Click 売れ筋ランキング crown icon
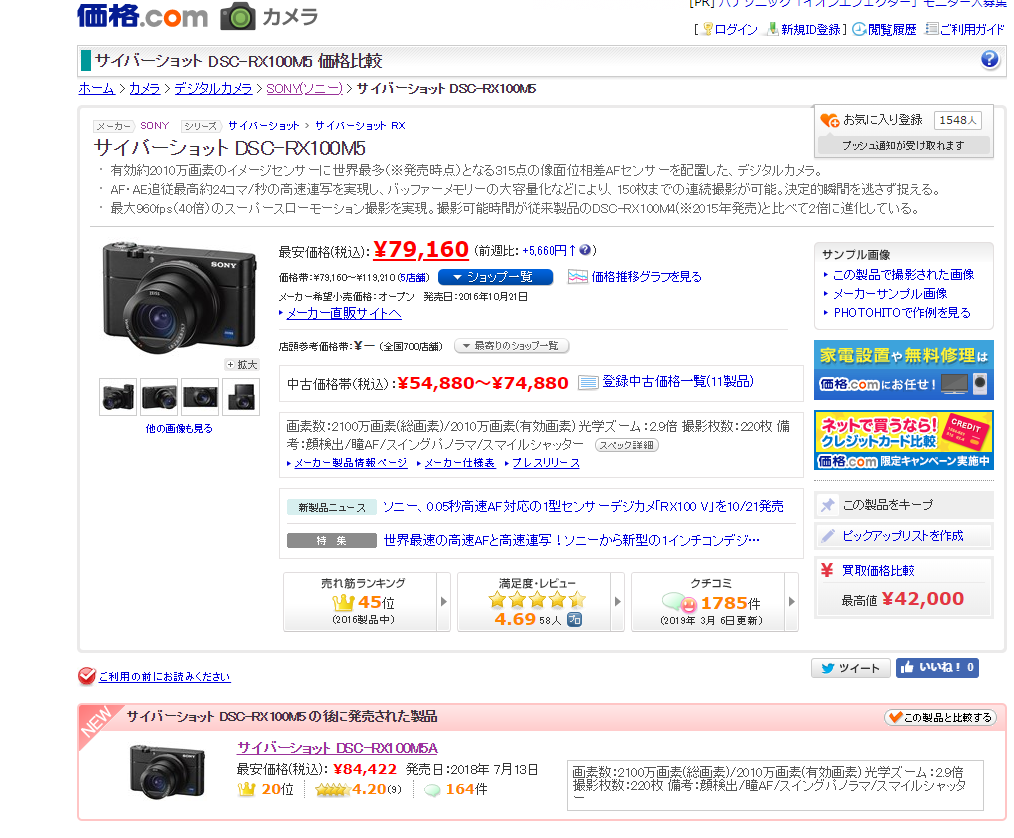This screenshot has width=1014, height=838. click(x=343, y=603)
